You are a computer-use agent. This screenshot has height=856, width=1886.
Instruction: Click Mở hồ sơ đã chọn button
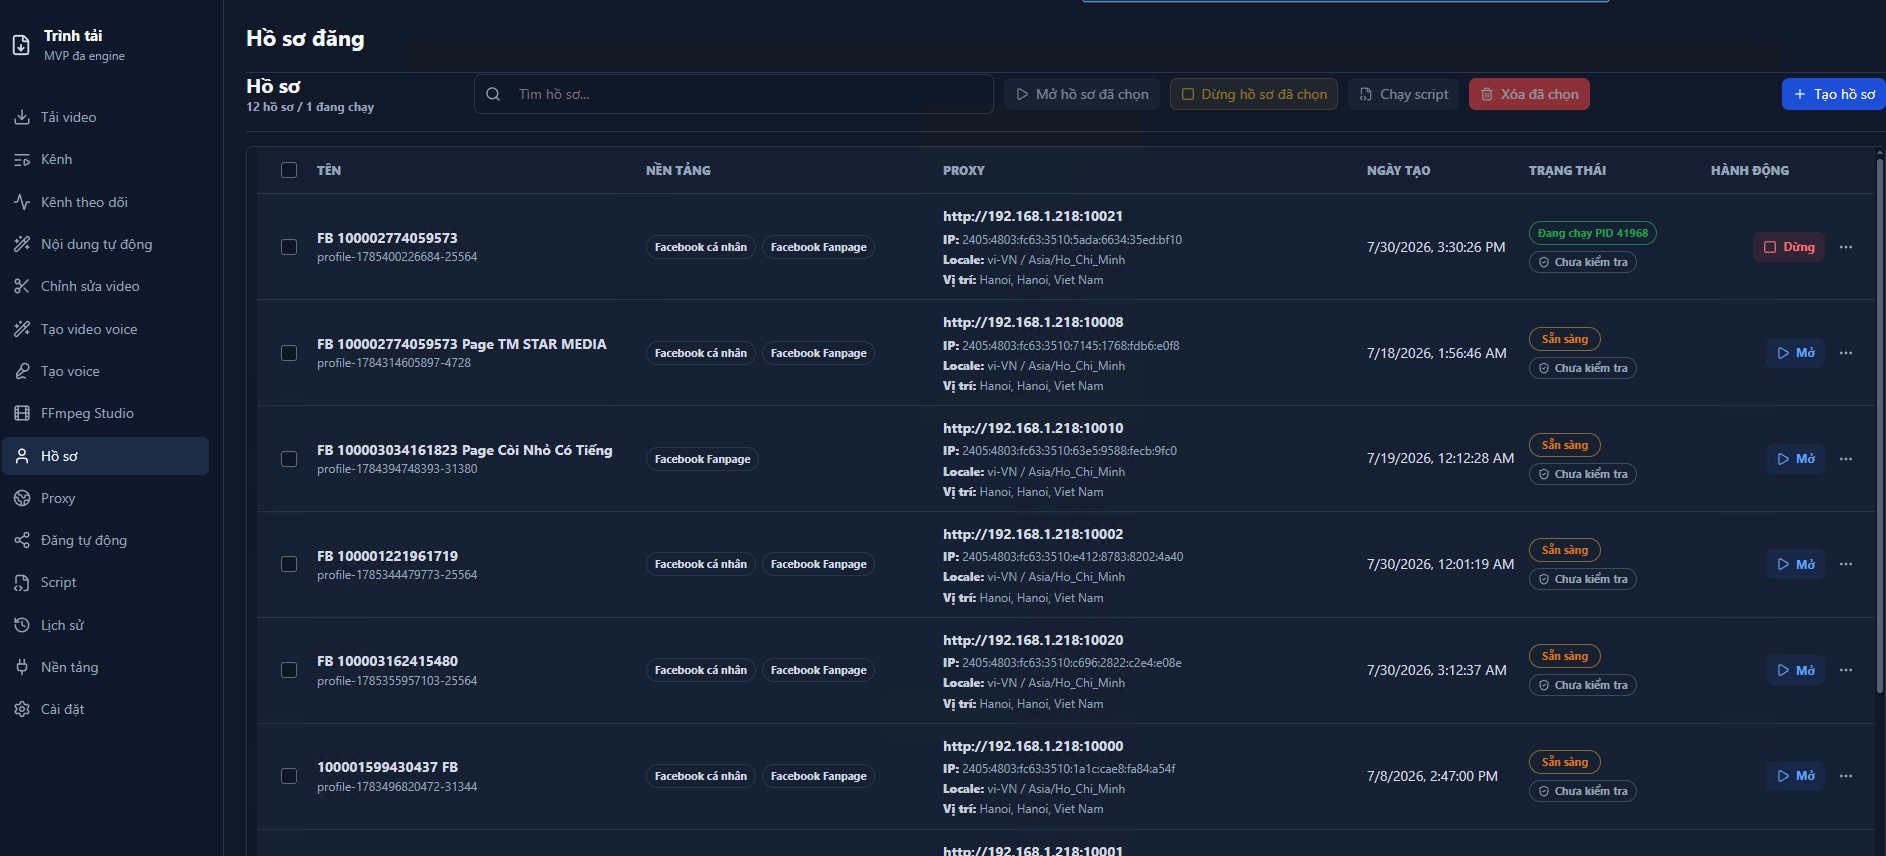point(1082,94)
